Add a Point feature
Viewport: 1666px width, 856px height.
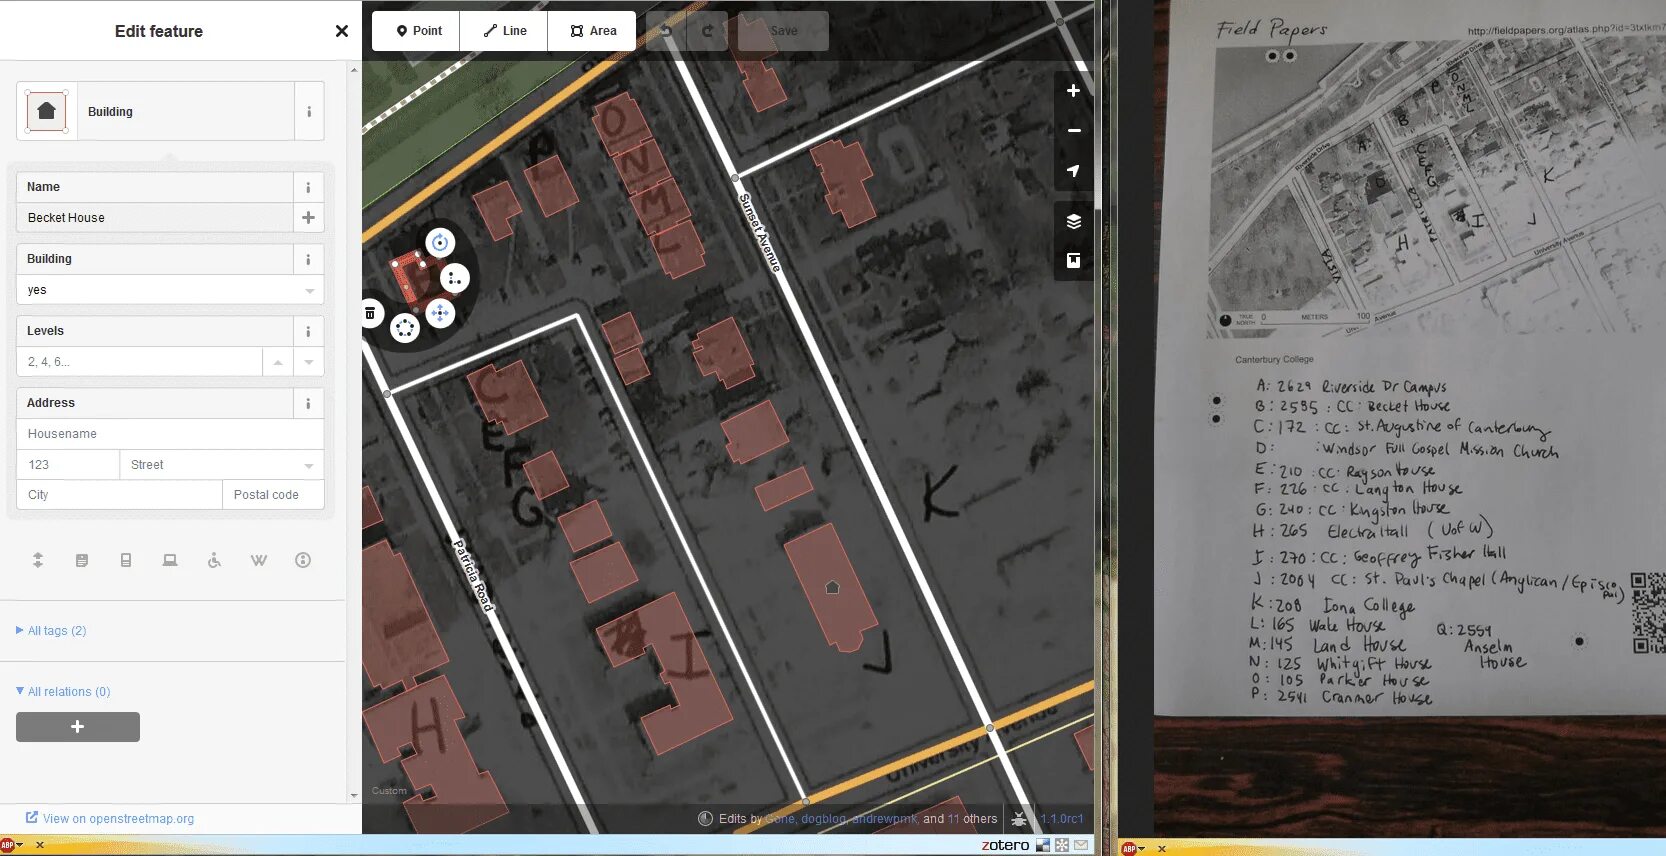point(416,31)
